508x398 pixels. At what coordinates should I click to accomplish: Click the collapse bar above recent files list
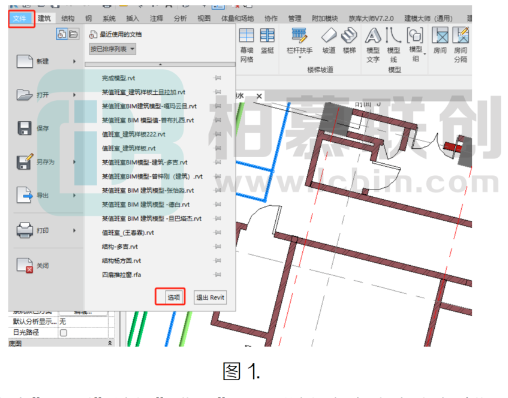160,64
